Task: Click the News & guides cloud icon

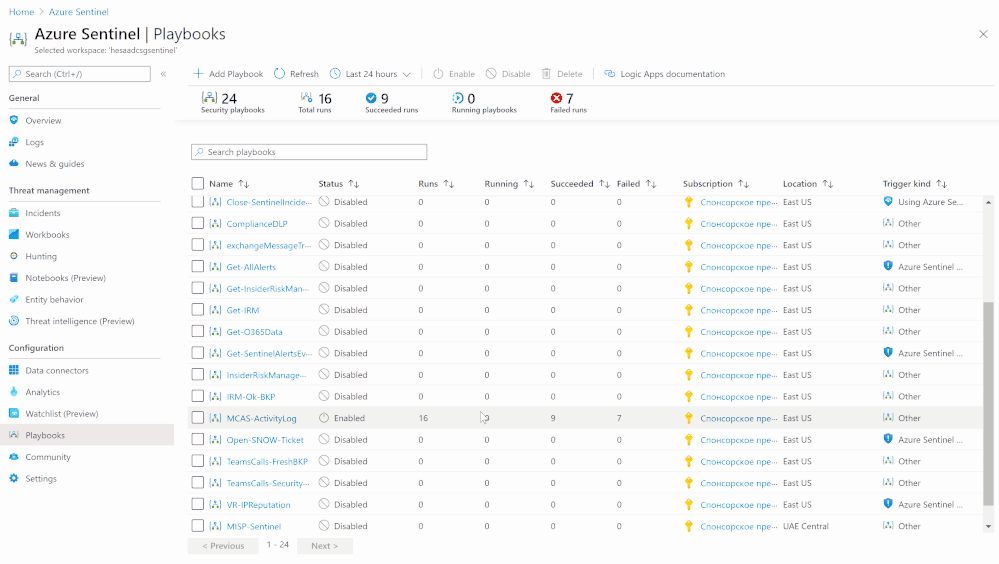Action: [x=14, y=163]
